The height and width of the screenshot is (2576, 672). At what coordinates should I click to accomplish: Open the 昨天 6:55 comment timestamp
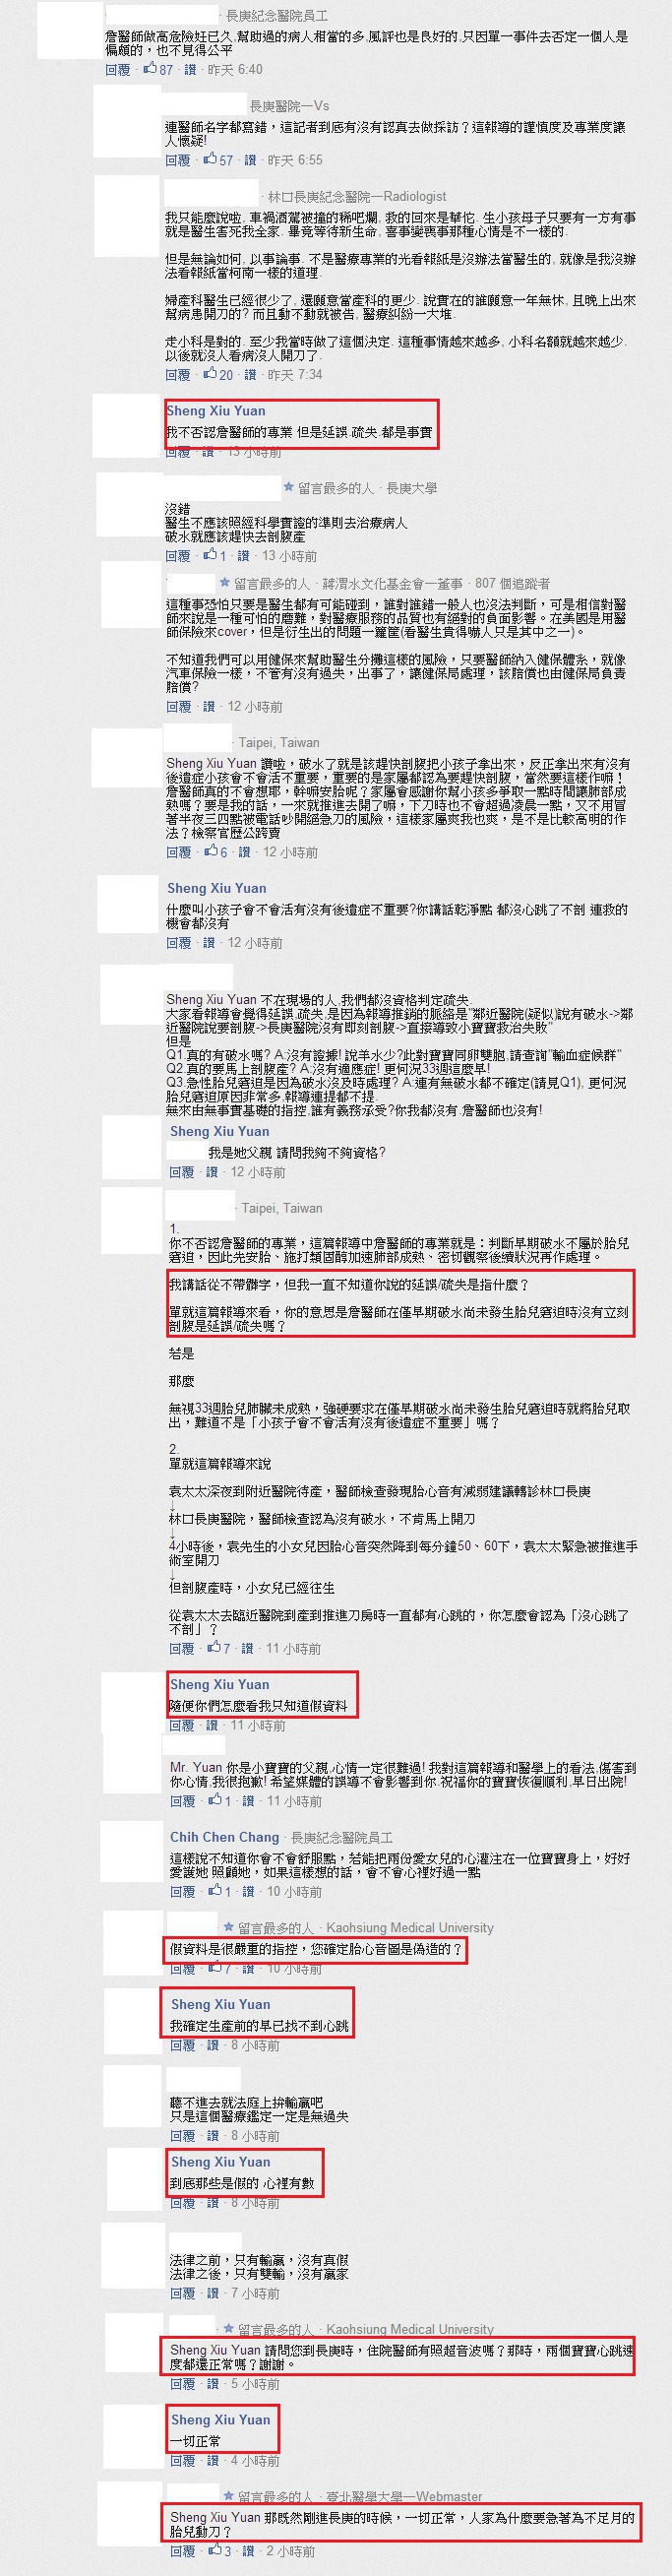pos(296,160)
